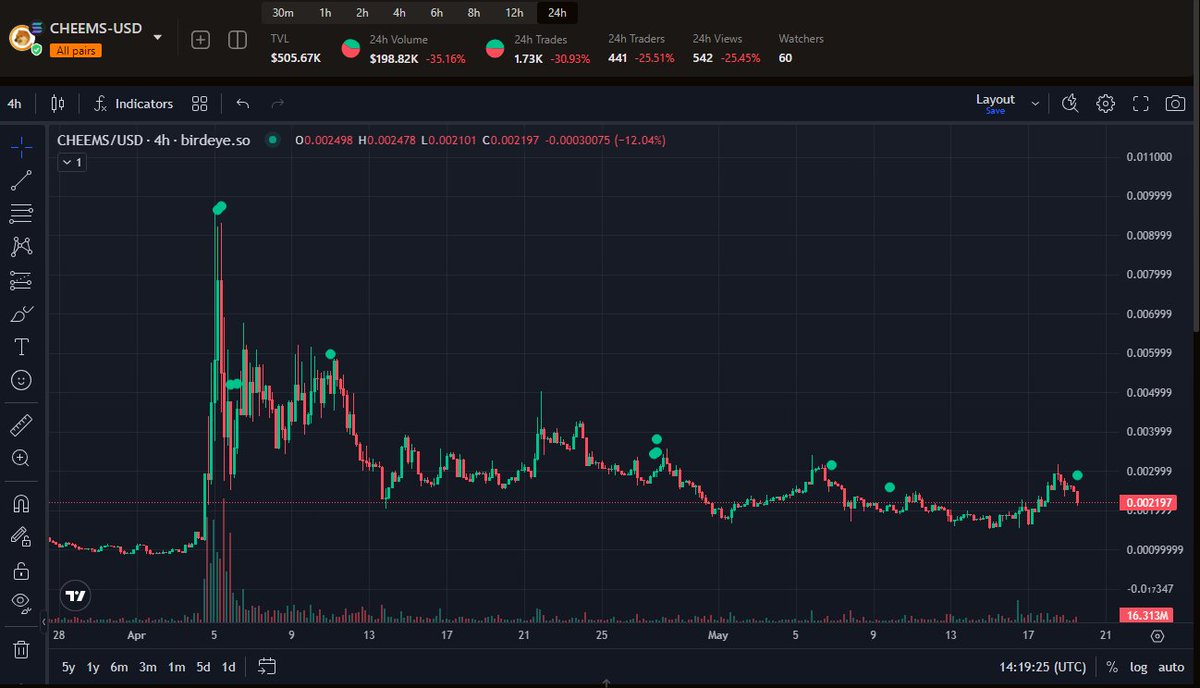Open the timezone clock 14:19:25 (UTC)

1042,667
